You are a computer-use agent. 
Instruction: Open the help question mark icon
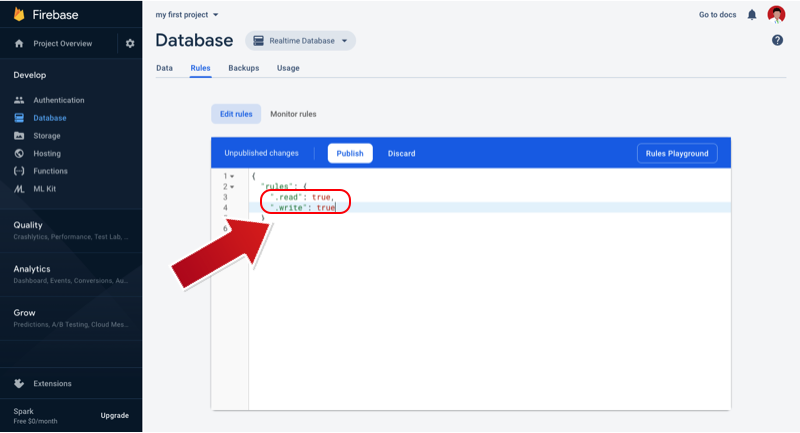(x=777, y=40)
